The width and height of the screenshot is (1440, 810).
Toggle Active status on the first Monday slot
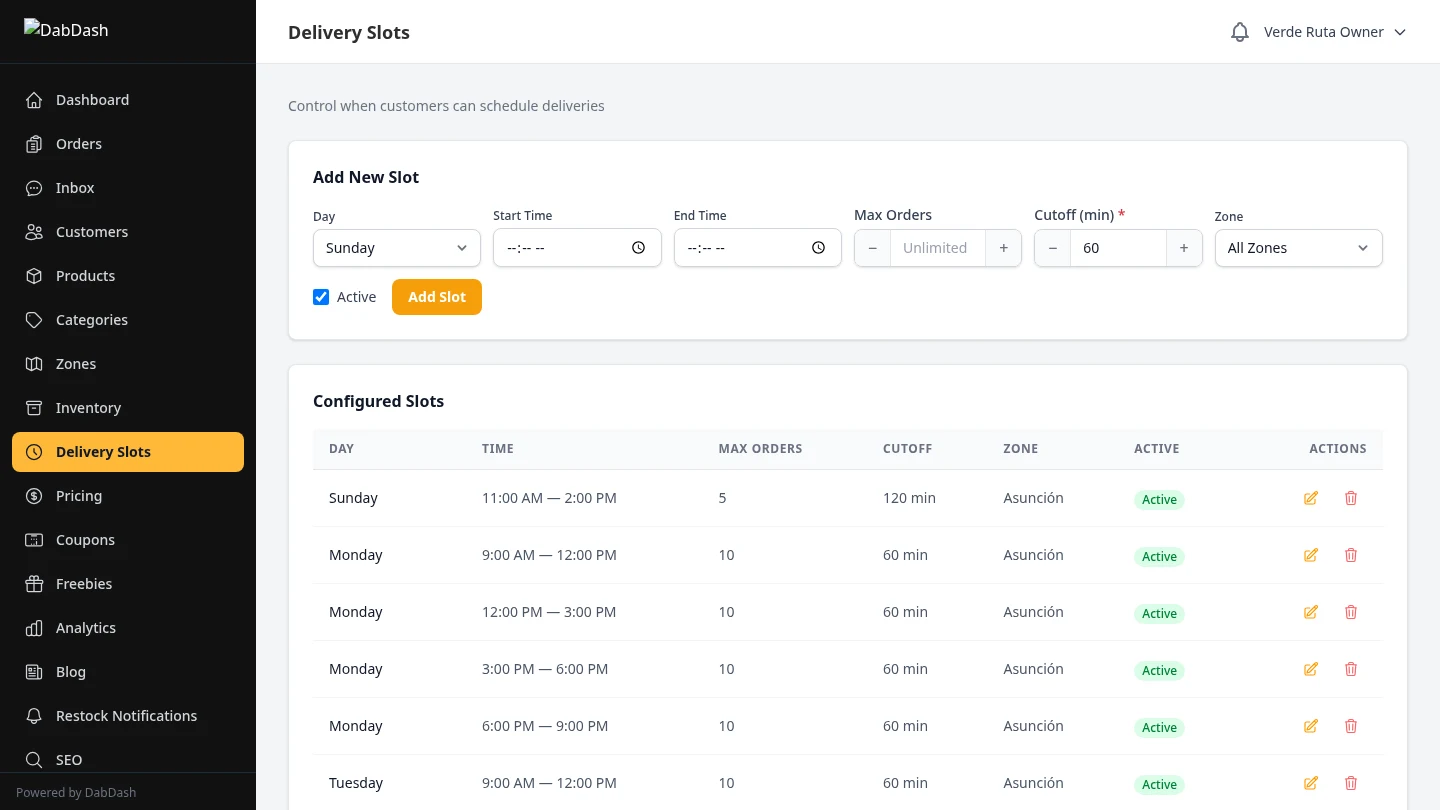point(1159,556)
